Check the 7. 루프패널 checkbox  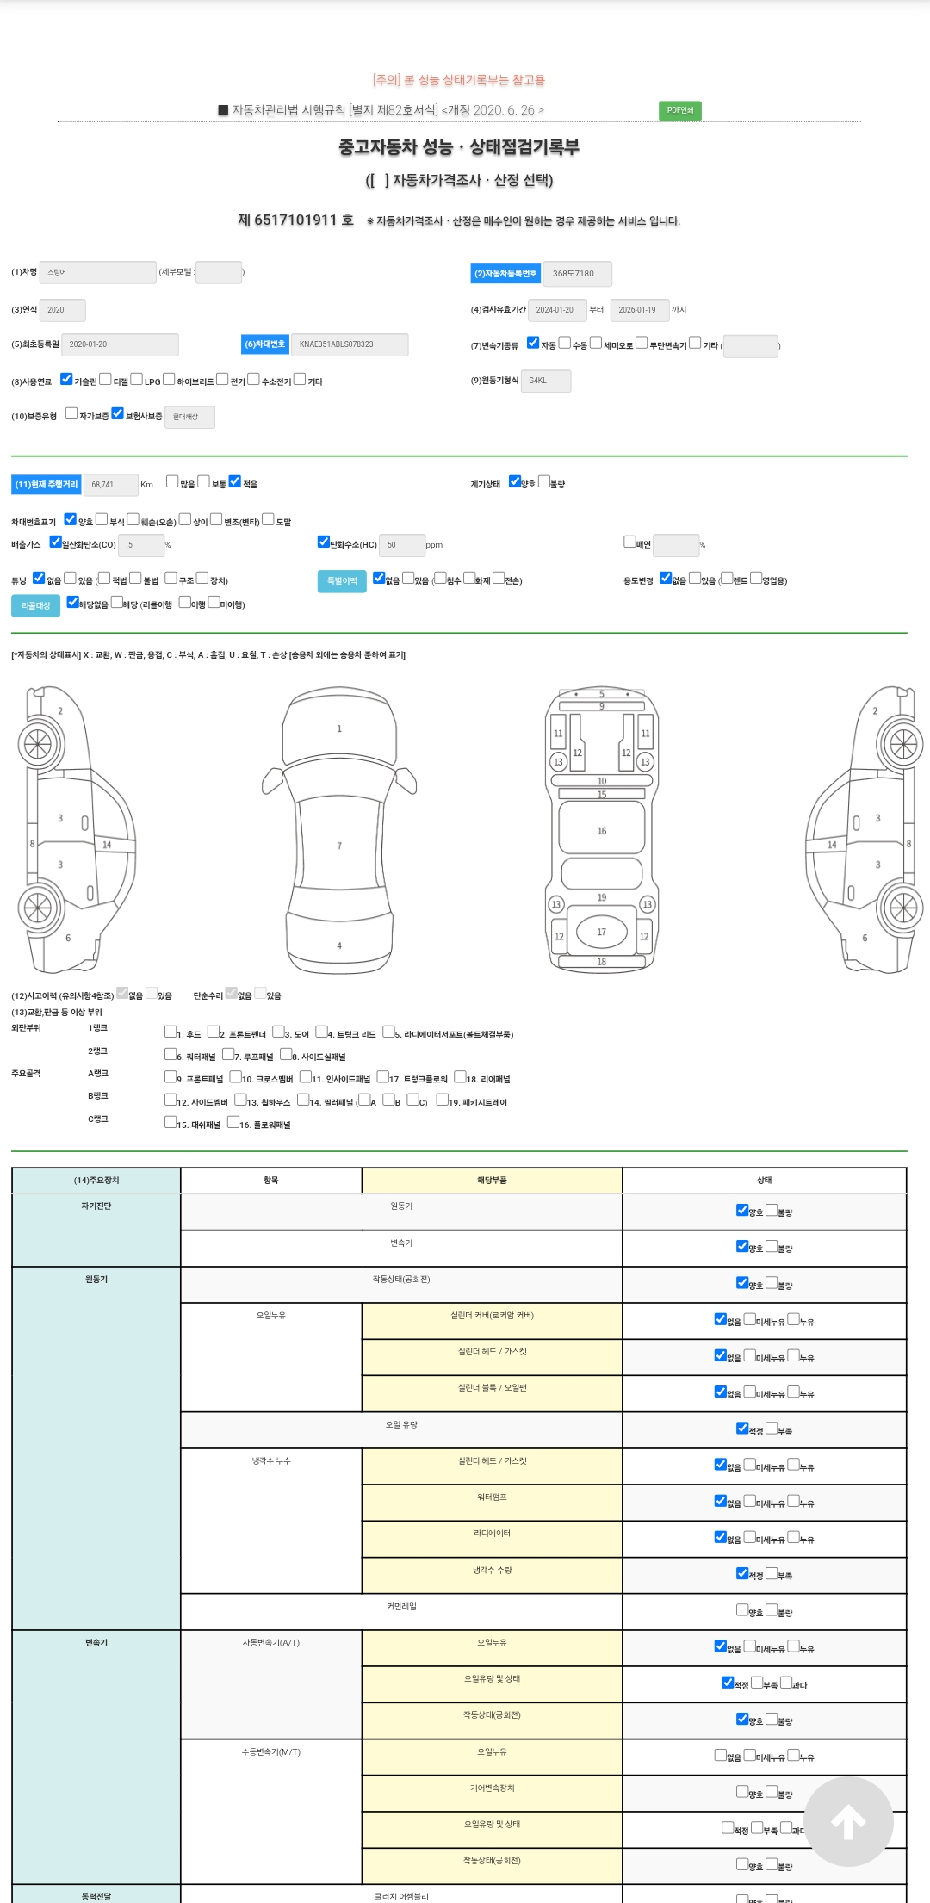click(227, 1054)
